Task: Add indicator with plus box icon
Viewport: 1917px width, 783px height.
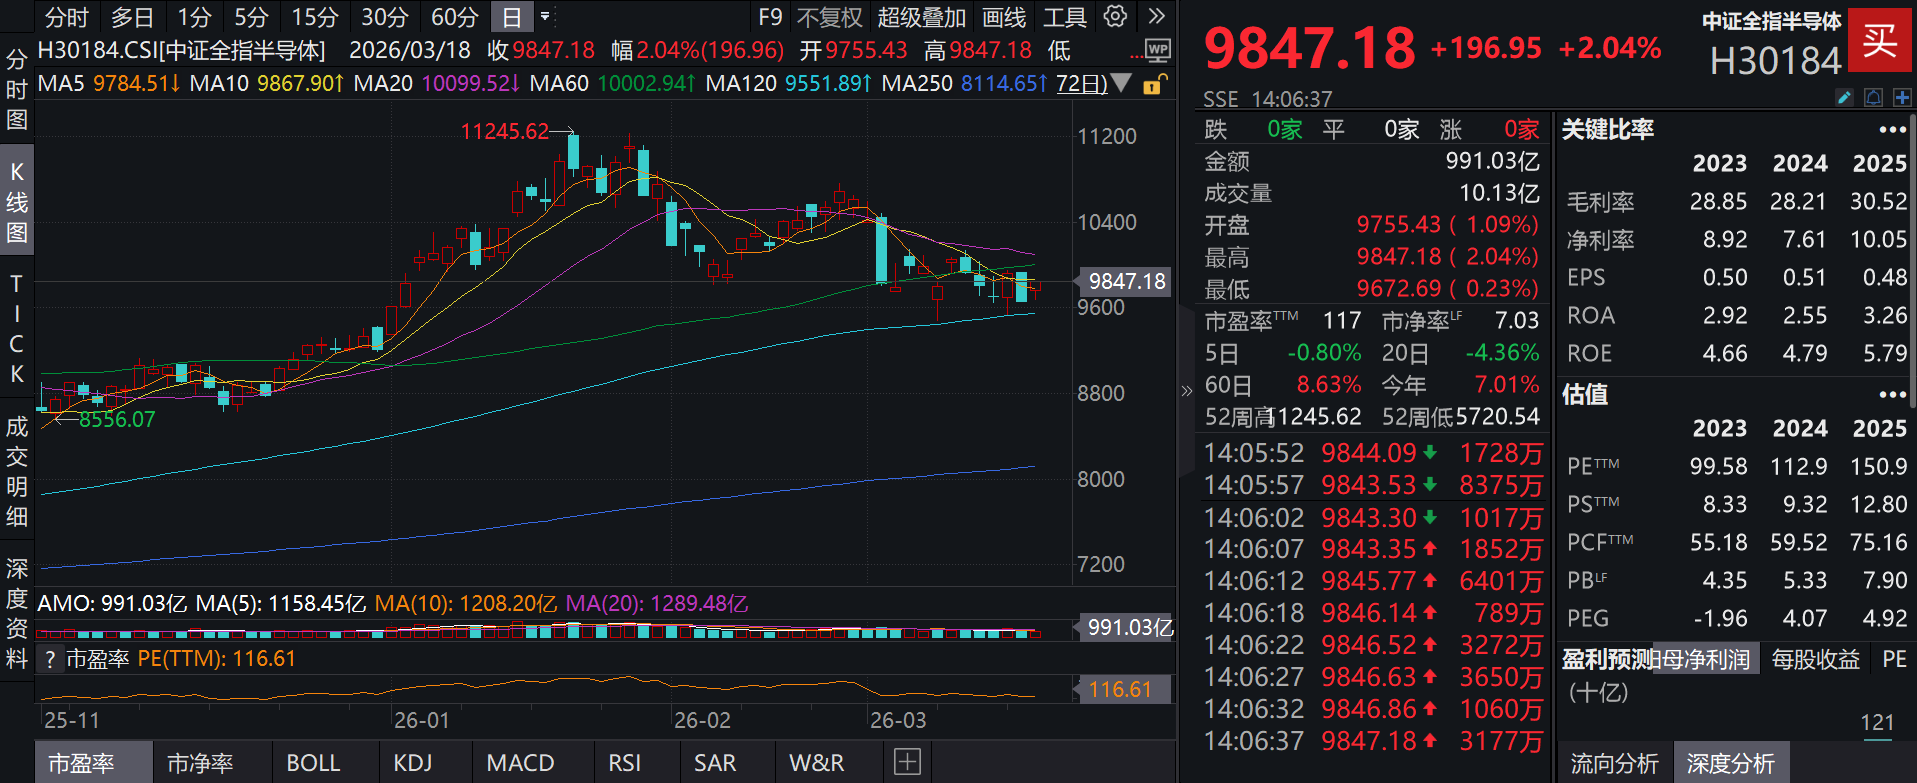Action: [x=907, y=762]
